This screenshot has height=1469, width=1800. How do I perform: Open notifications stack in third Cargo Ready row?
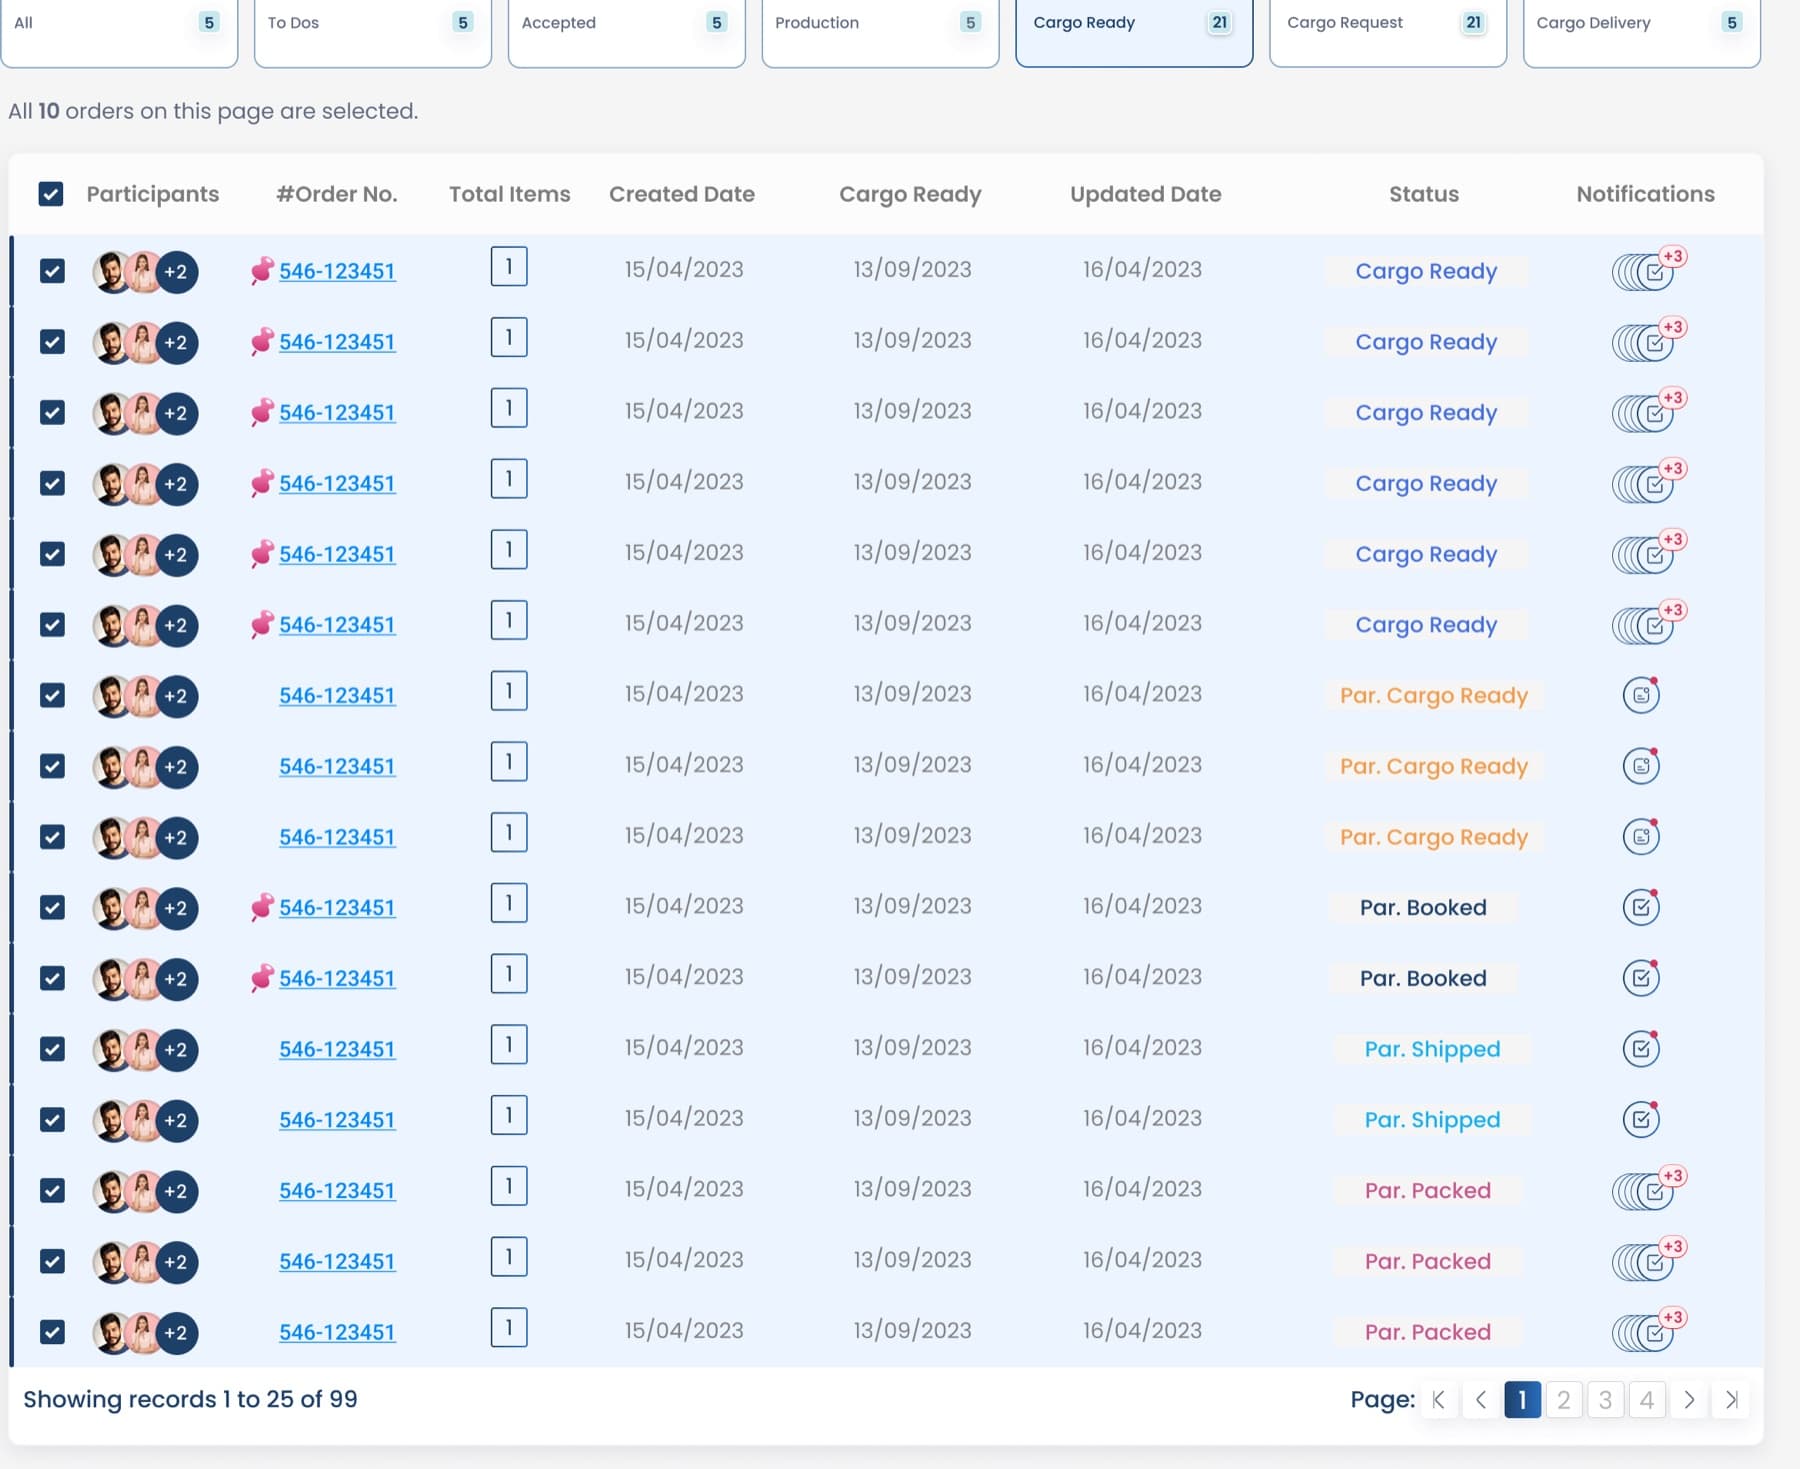pos(1648,411)
